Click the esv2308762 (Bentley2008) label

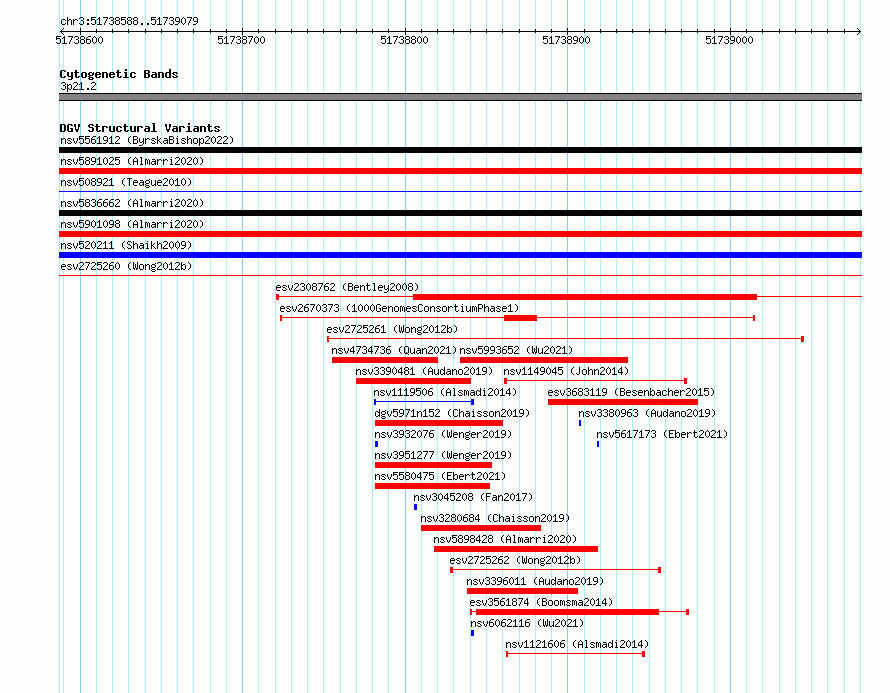tap(347, 287)
